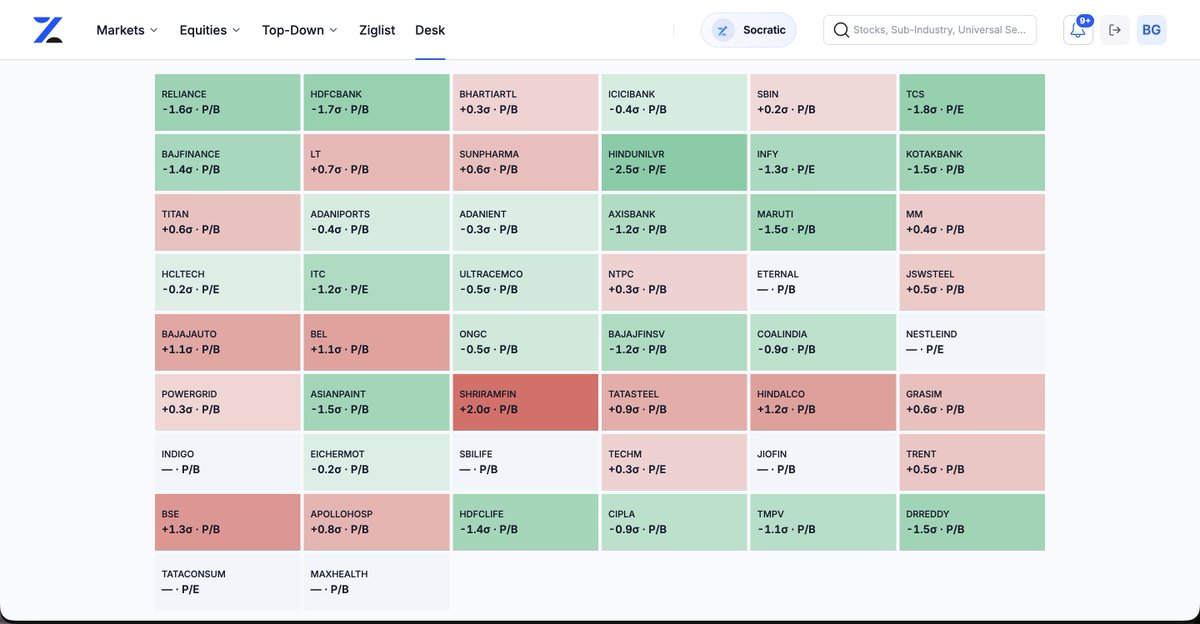Click the APOLLOHOSP tile

click(376, 522)
